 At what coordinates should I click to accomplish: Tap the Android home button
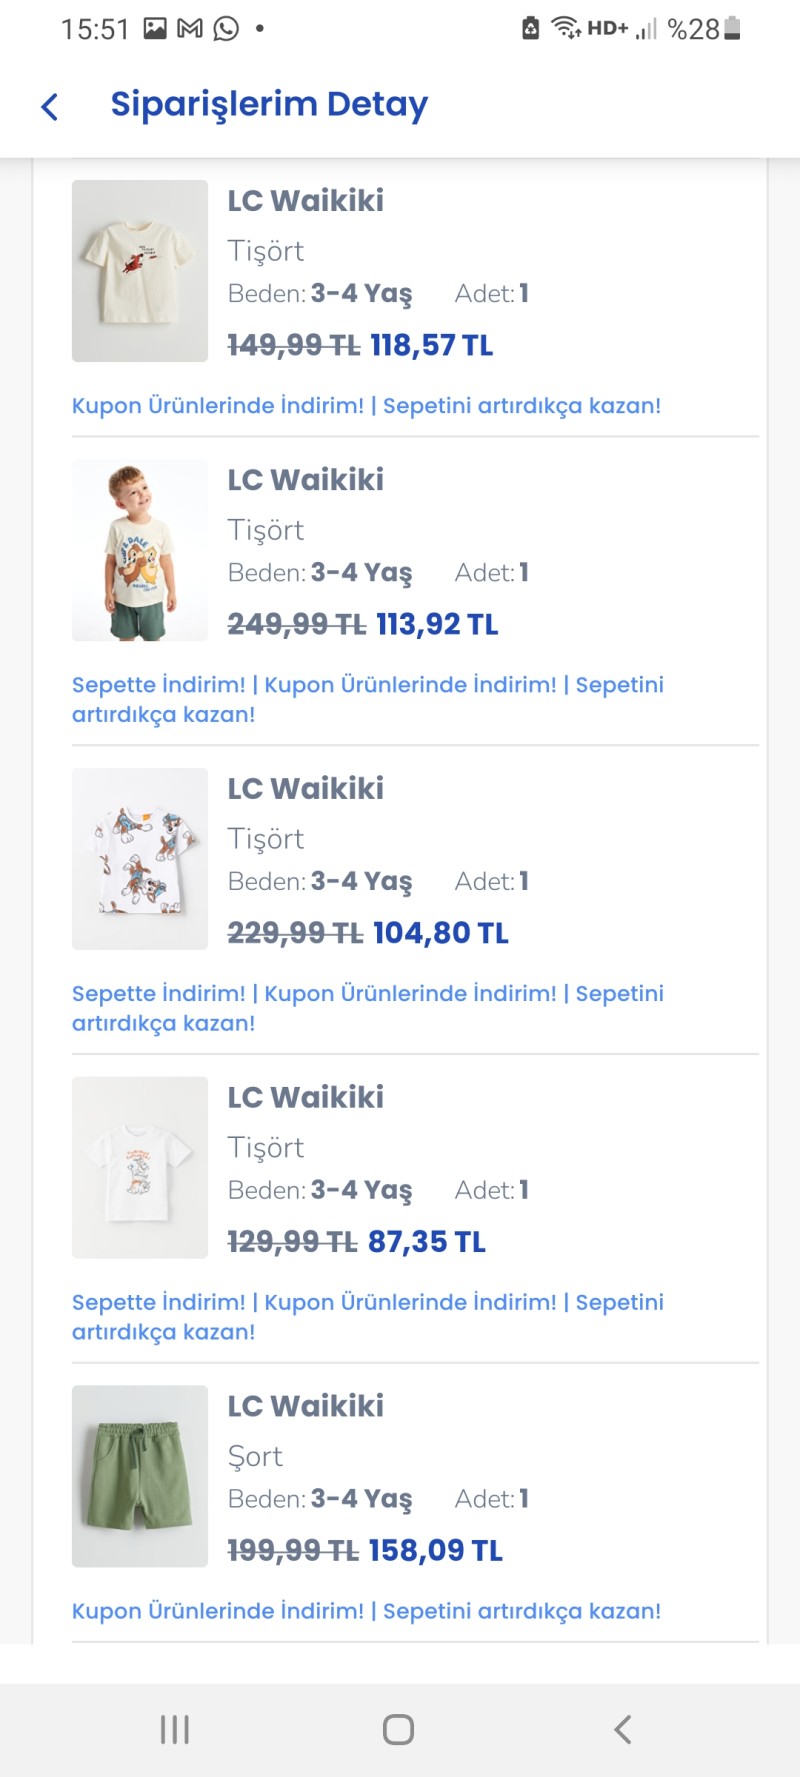pos(398,1729)
